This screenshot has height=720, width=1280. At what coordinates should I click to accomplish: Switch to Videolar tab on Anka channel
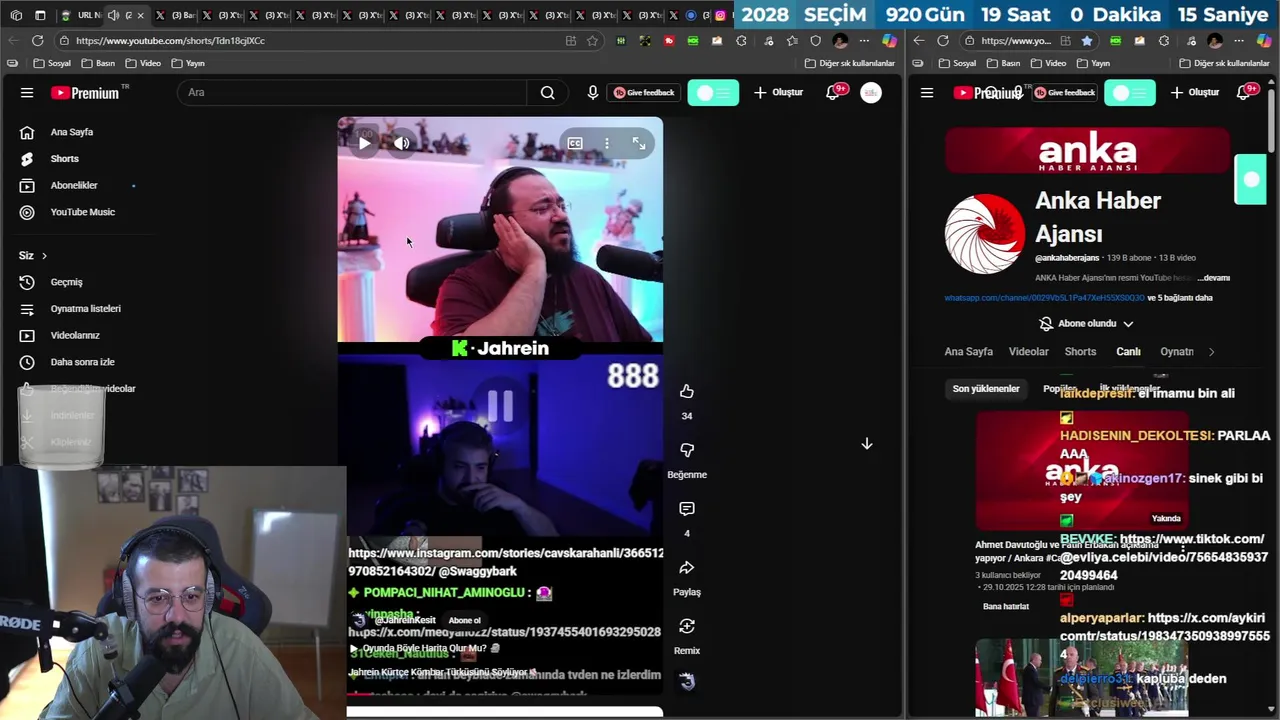coord(1029,352)
